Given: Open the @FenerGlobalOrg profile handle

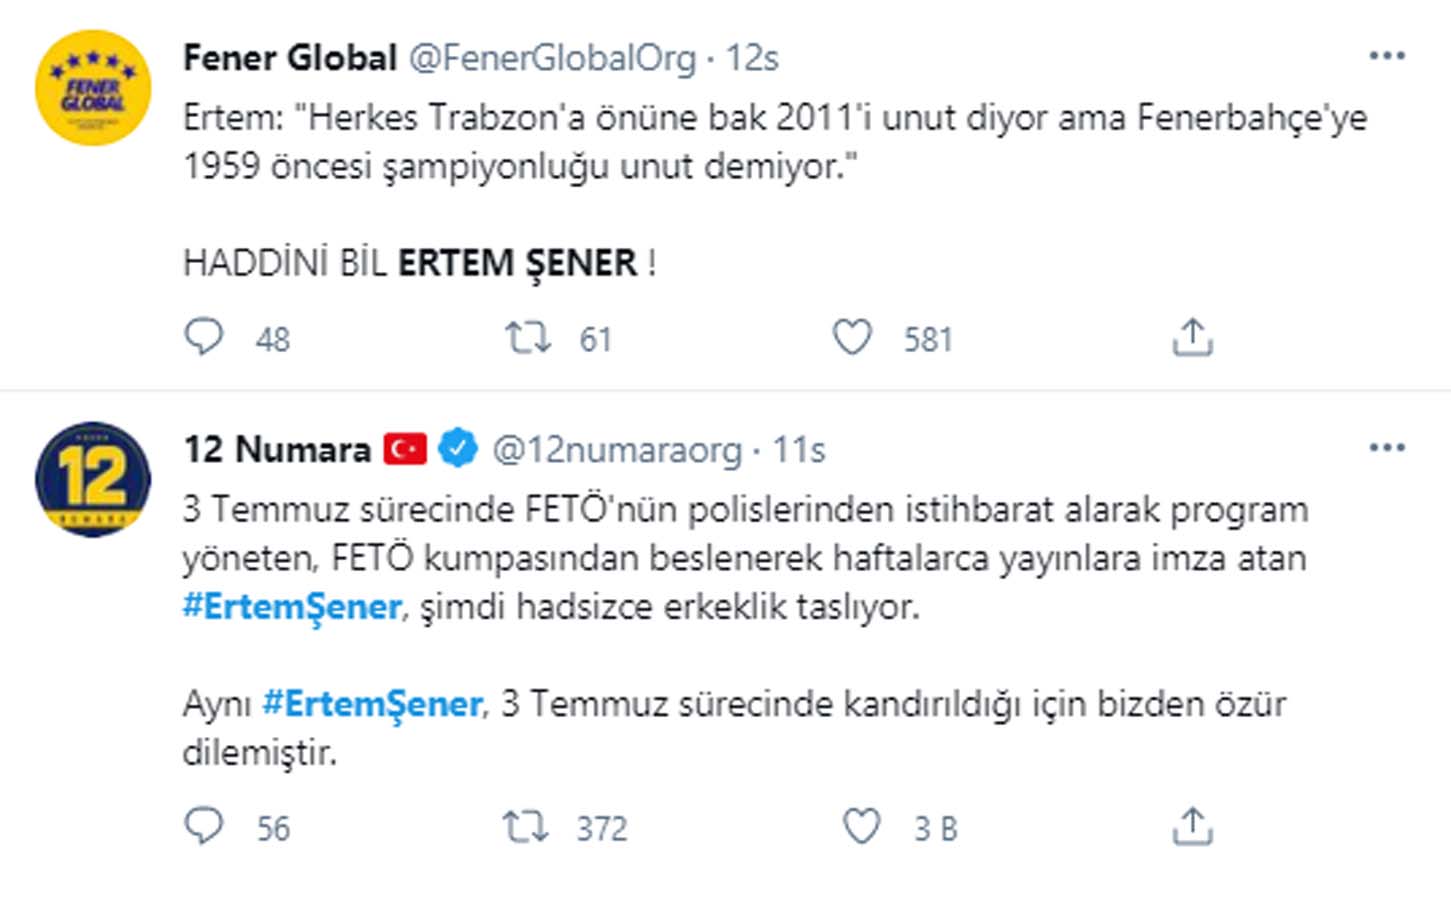Looking at the screenshot, I should (555, 58).
